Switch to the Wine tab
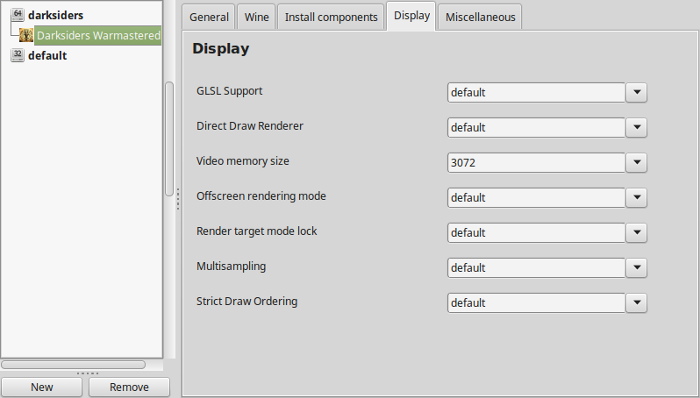This screenshot has width=700, height=398. coord(257,17)
